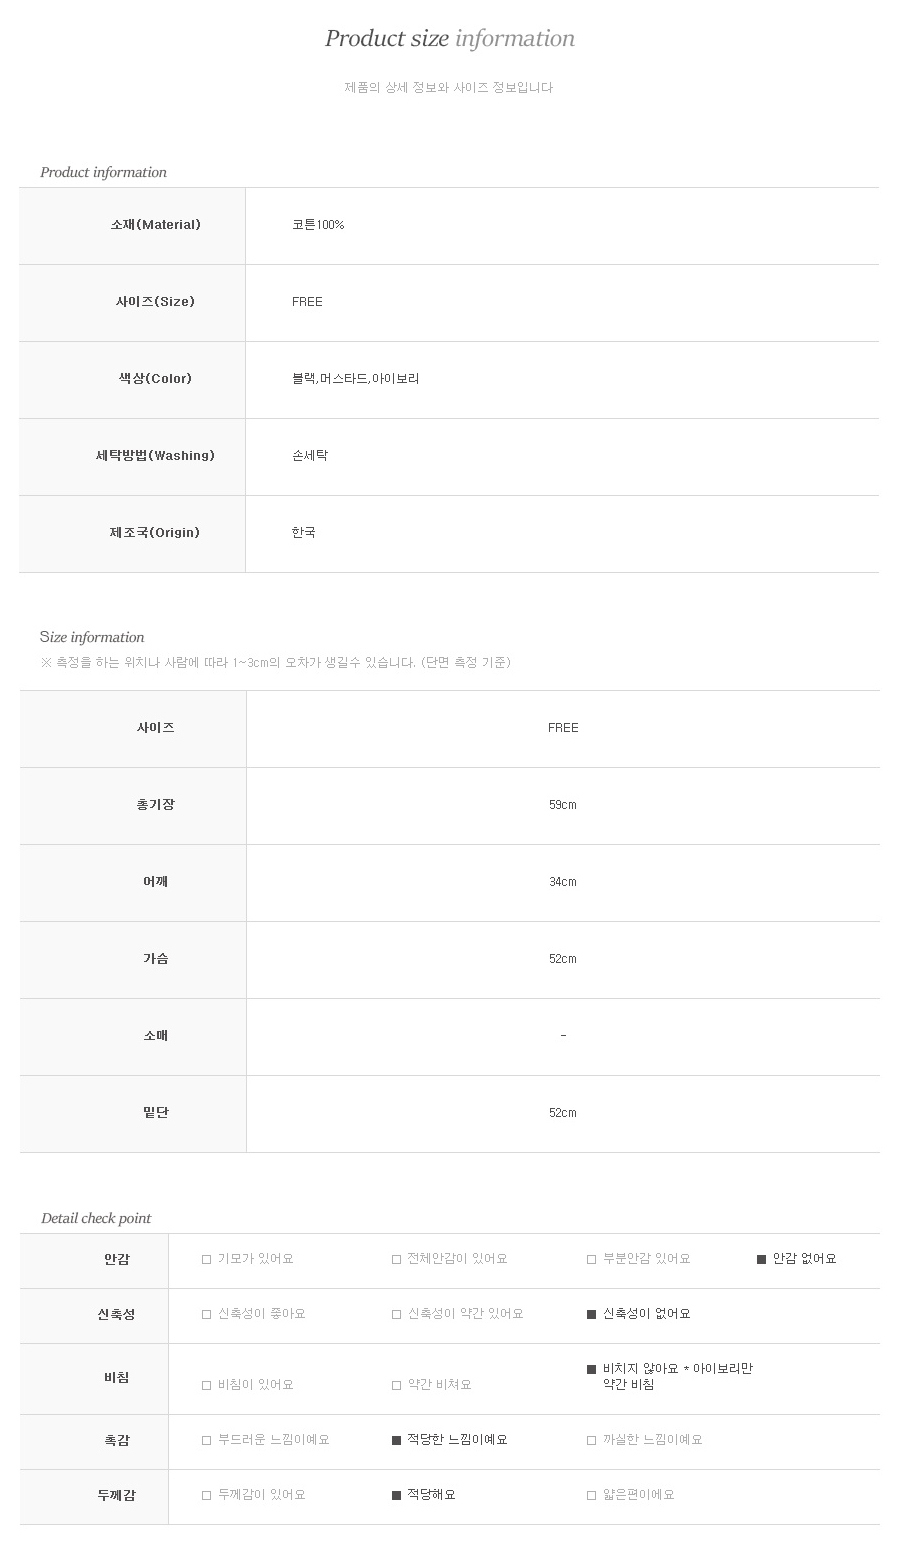This screenshot has height=1550, width=900.
Task: Click the 59cm total length value
Action: pyautogui.click(x=562, y=805)
